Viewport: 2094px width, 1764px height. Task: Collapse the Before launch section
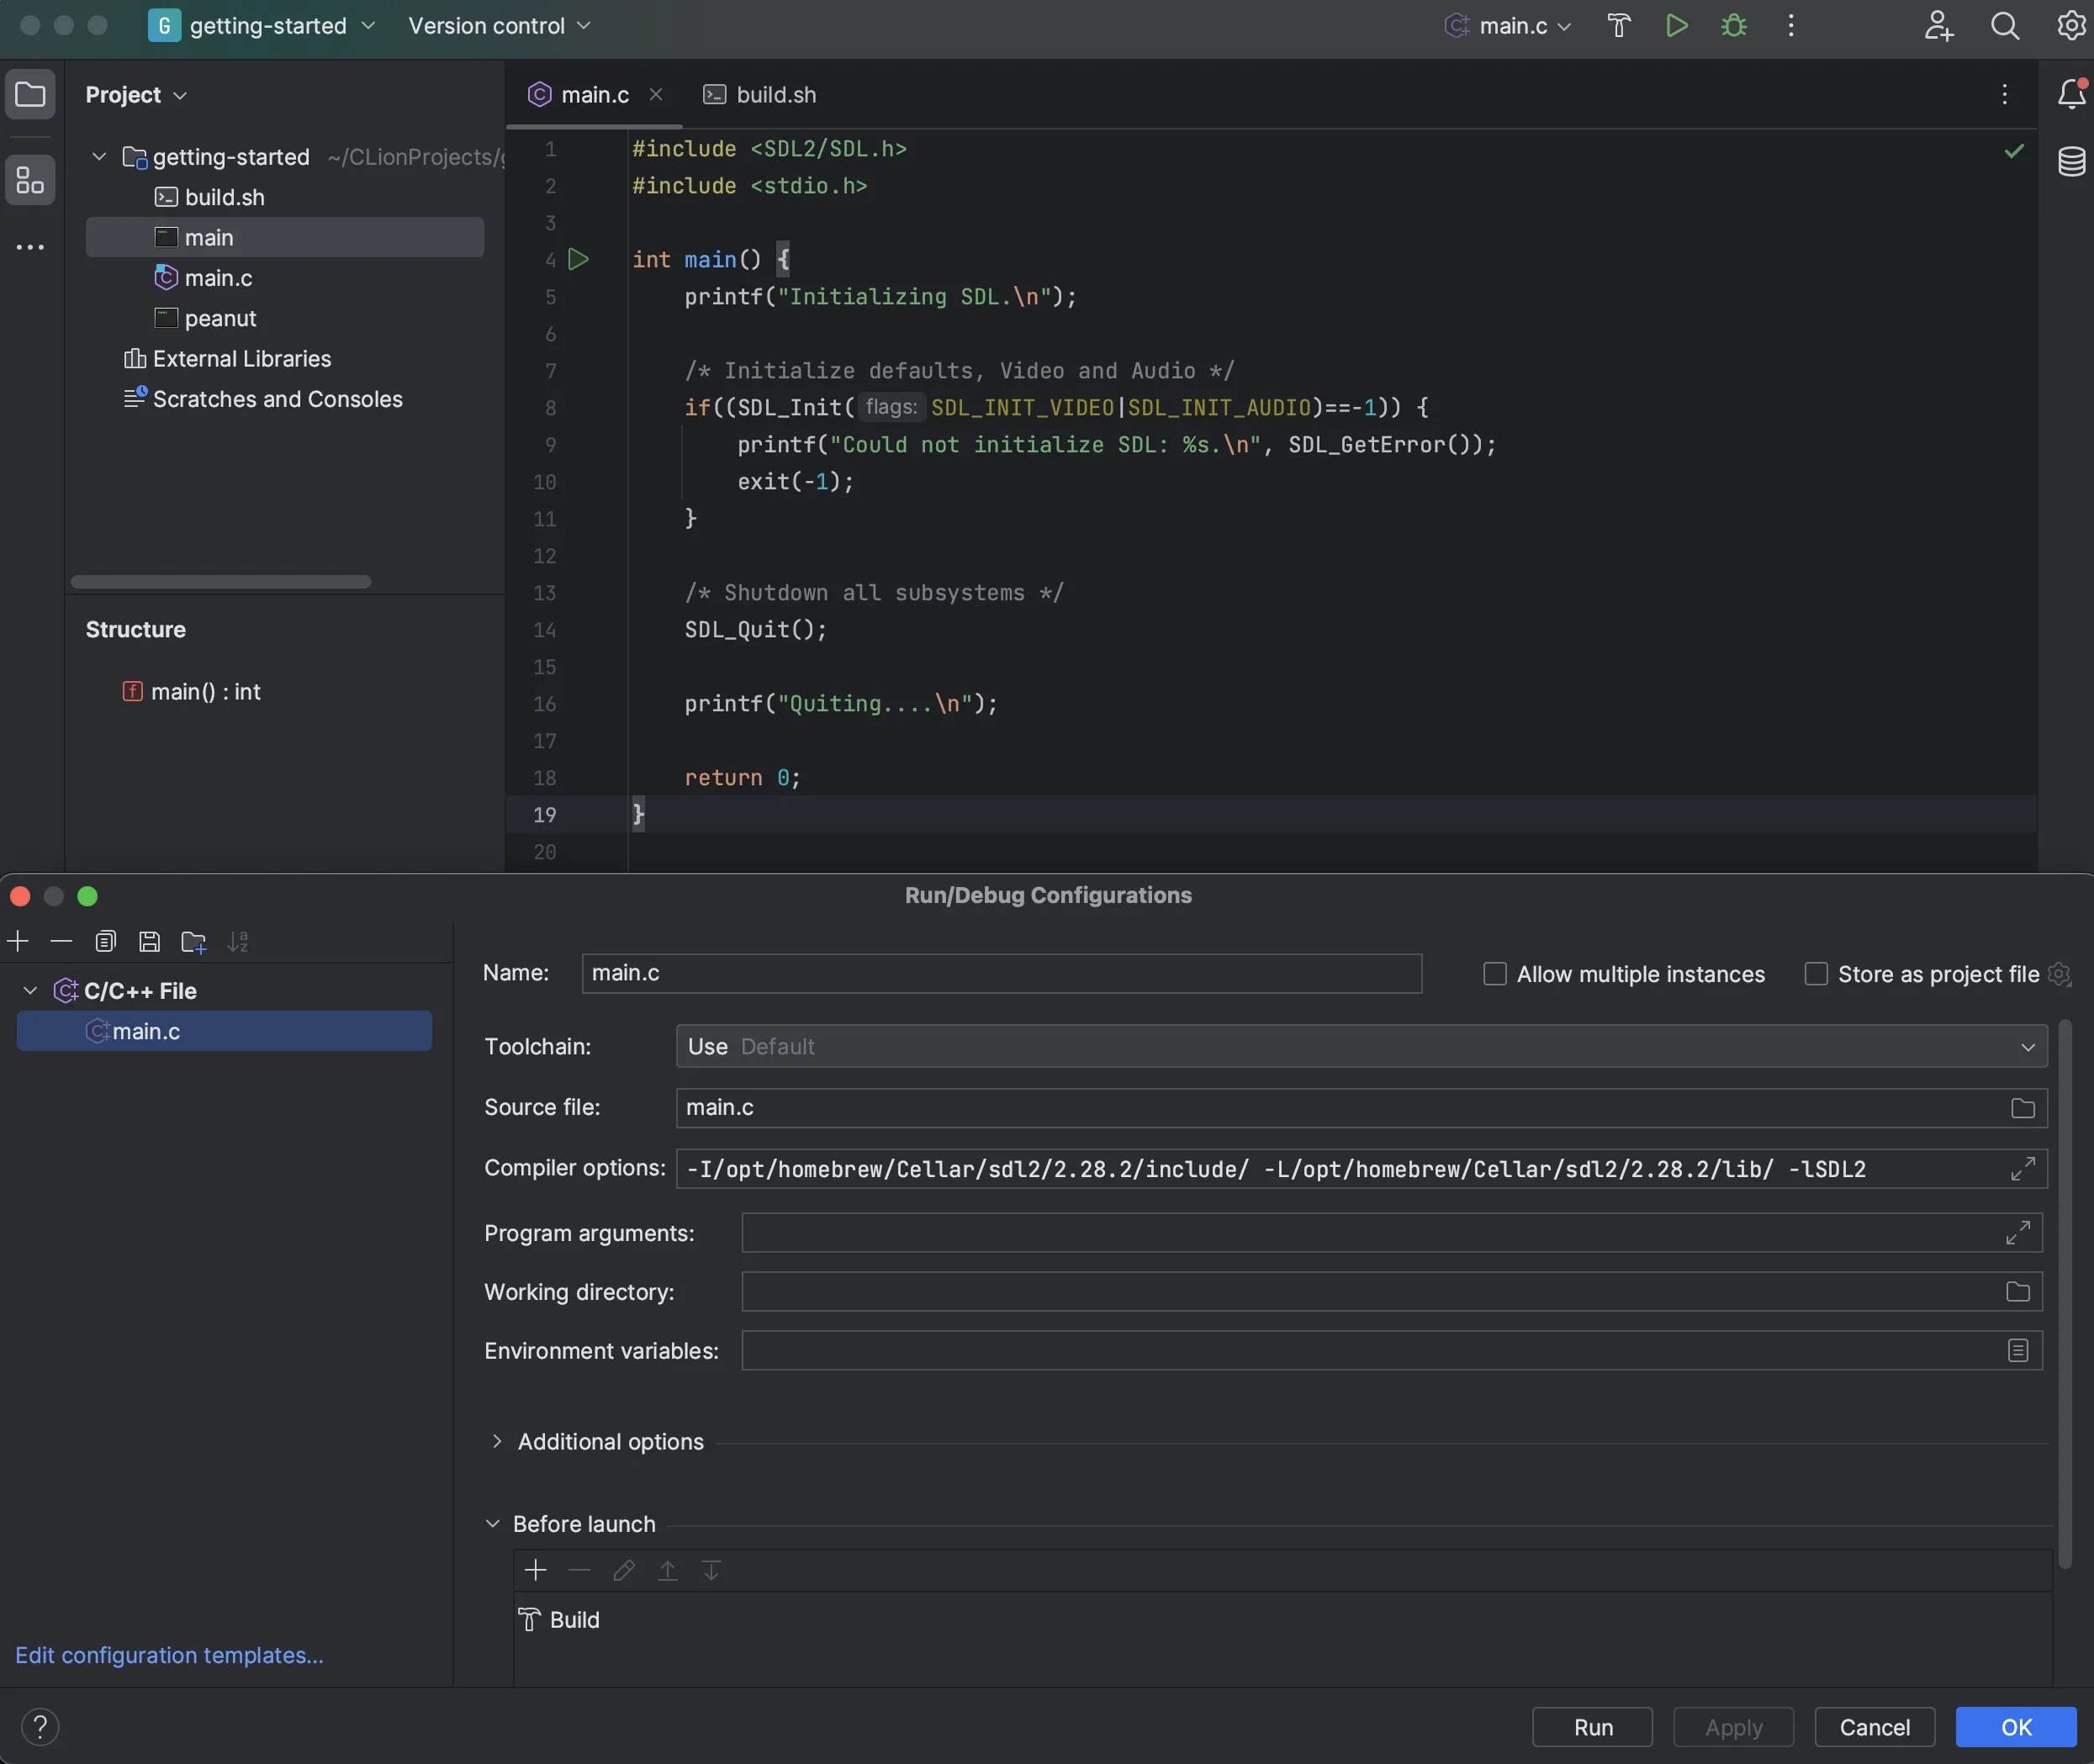[x=493, y=1524]
